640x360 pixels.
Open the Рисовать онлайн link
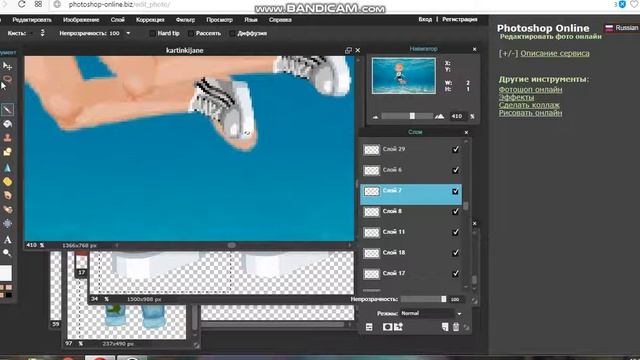tap(530, 113)
